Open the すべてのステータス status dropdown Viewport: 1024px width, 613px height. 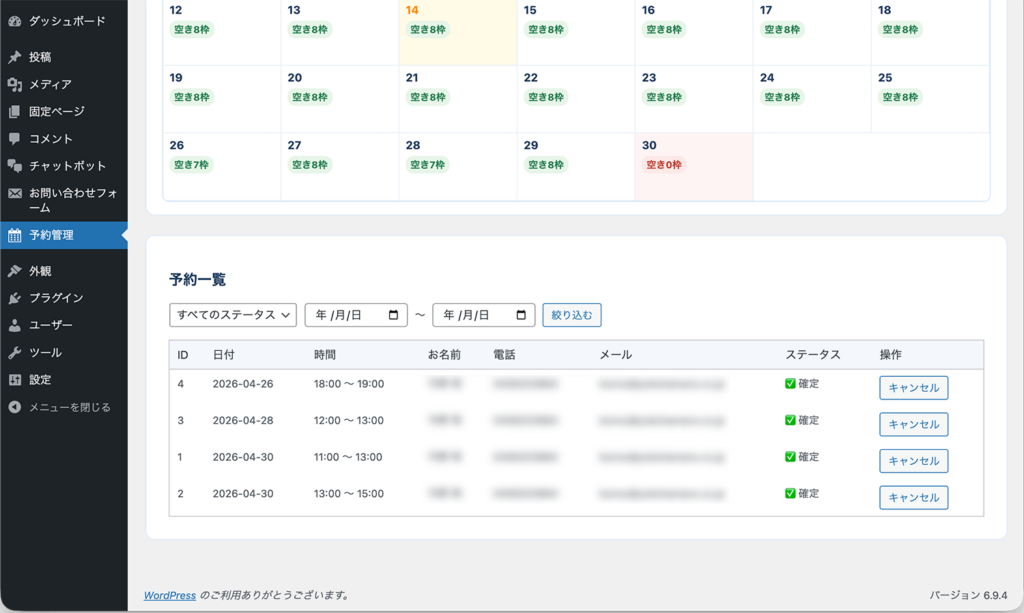point(233,315)
